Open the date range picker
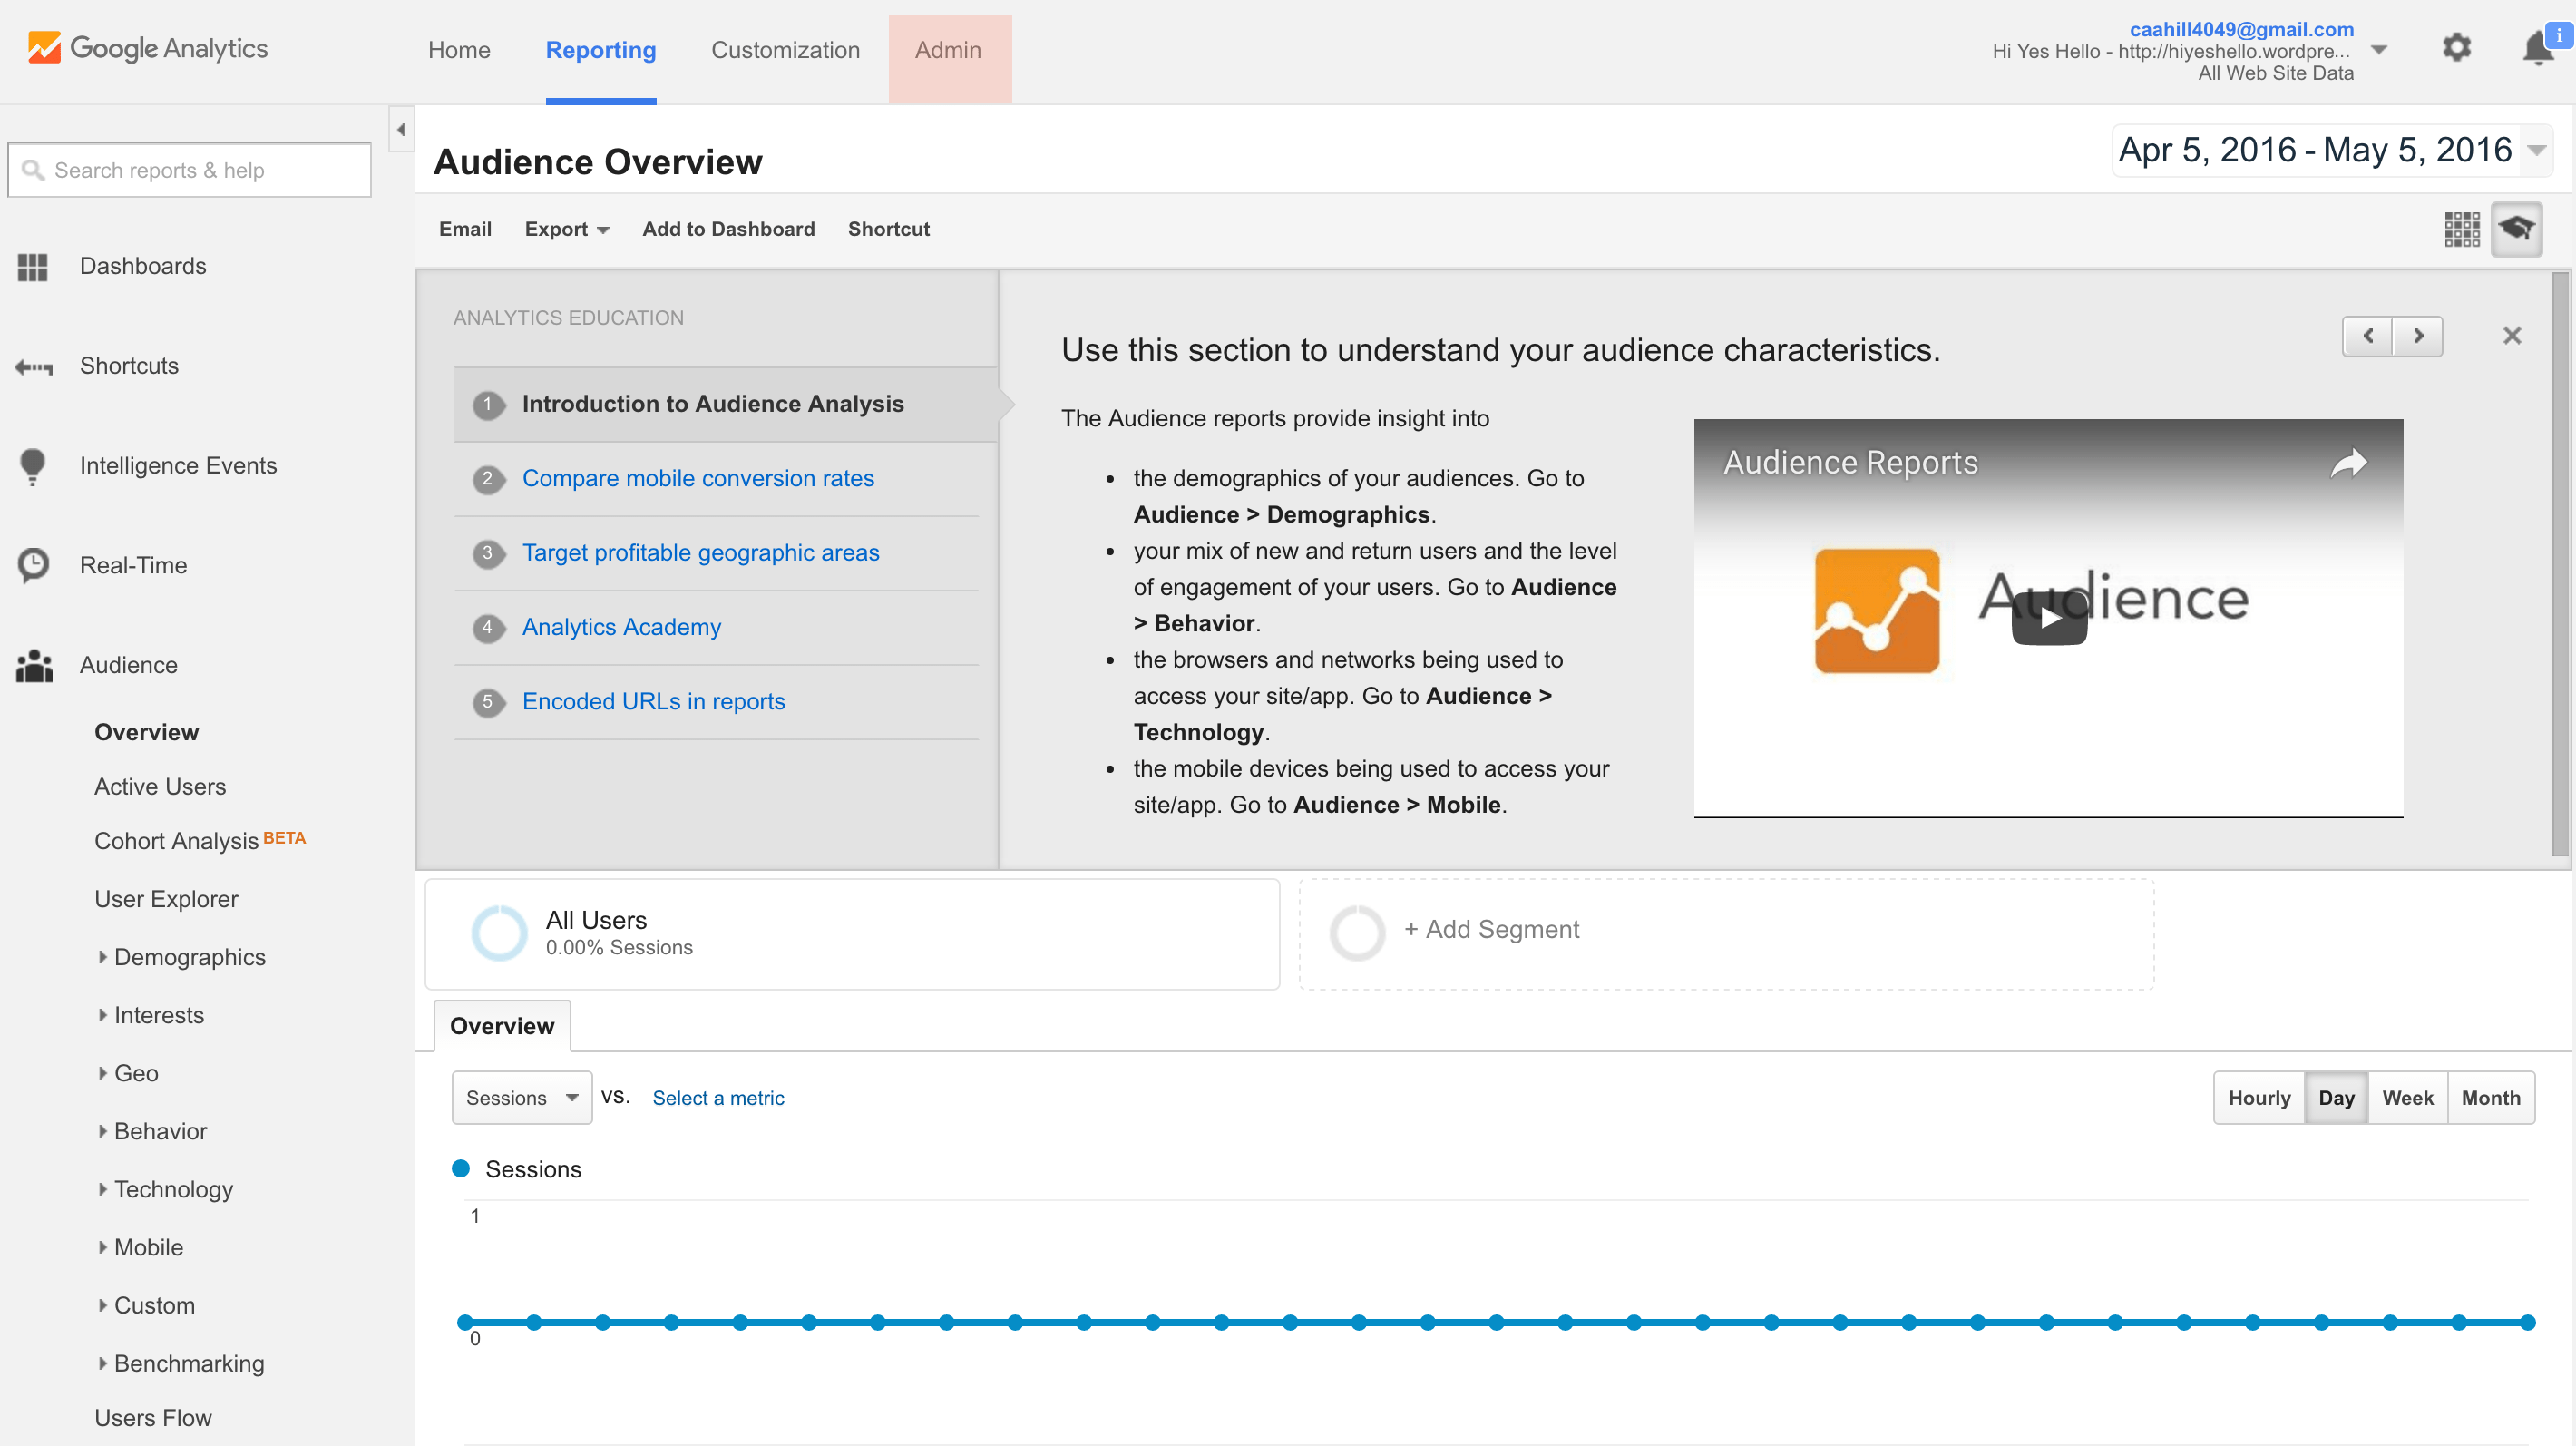This screenshot has width=2576, height=1446. 2332,151
